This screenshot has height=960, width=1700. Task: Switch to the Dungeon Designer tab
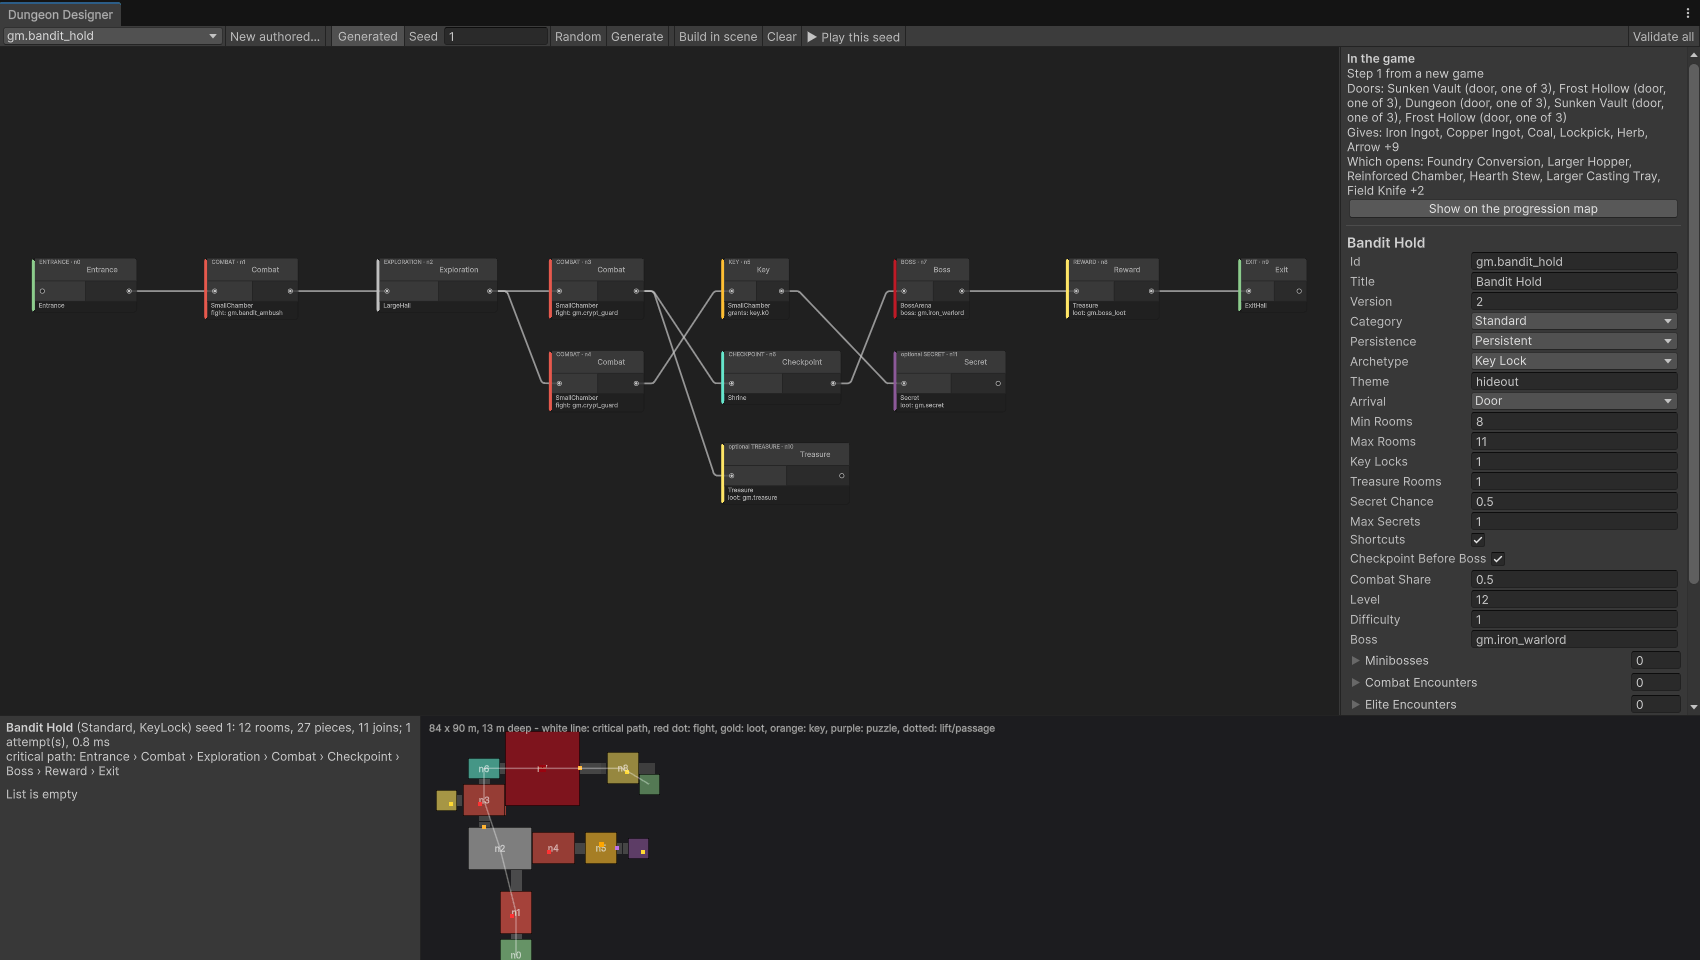(60, 14)
